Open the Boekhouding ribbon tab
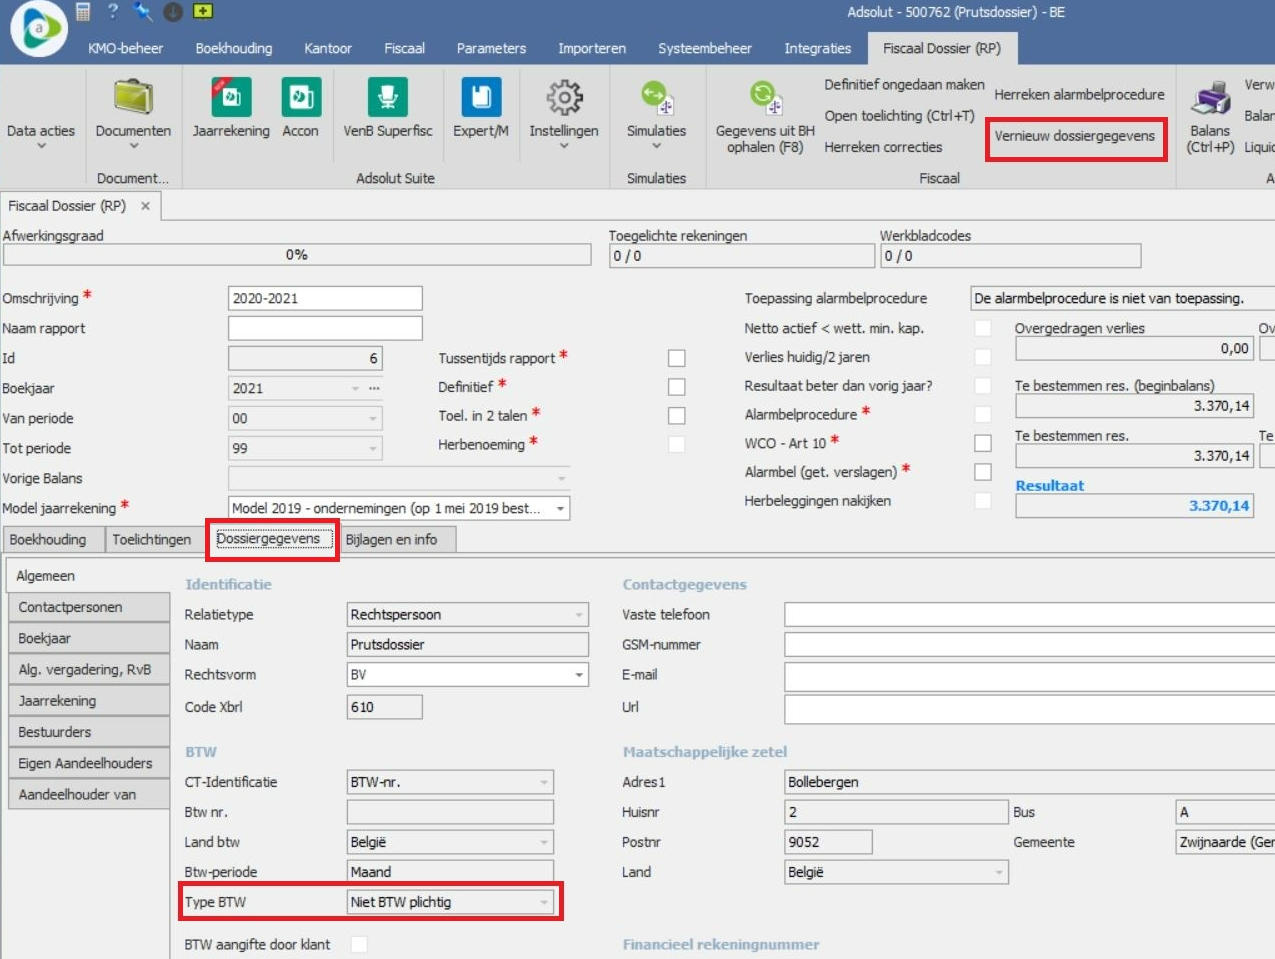Screen dimensions: 1275x959 (234, 48)
